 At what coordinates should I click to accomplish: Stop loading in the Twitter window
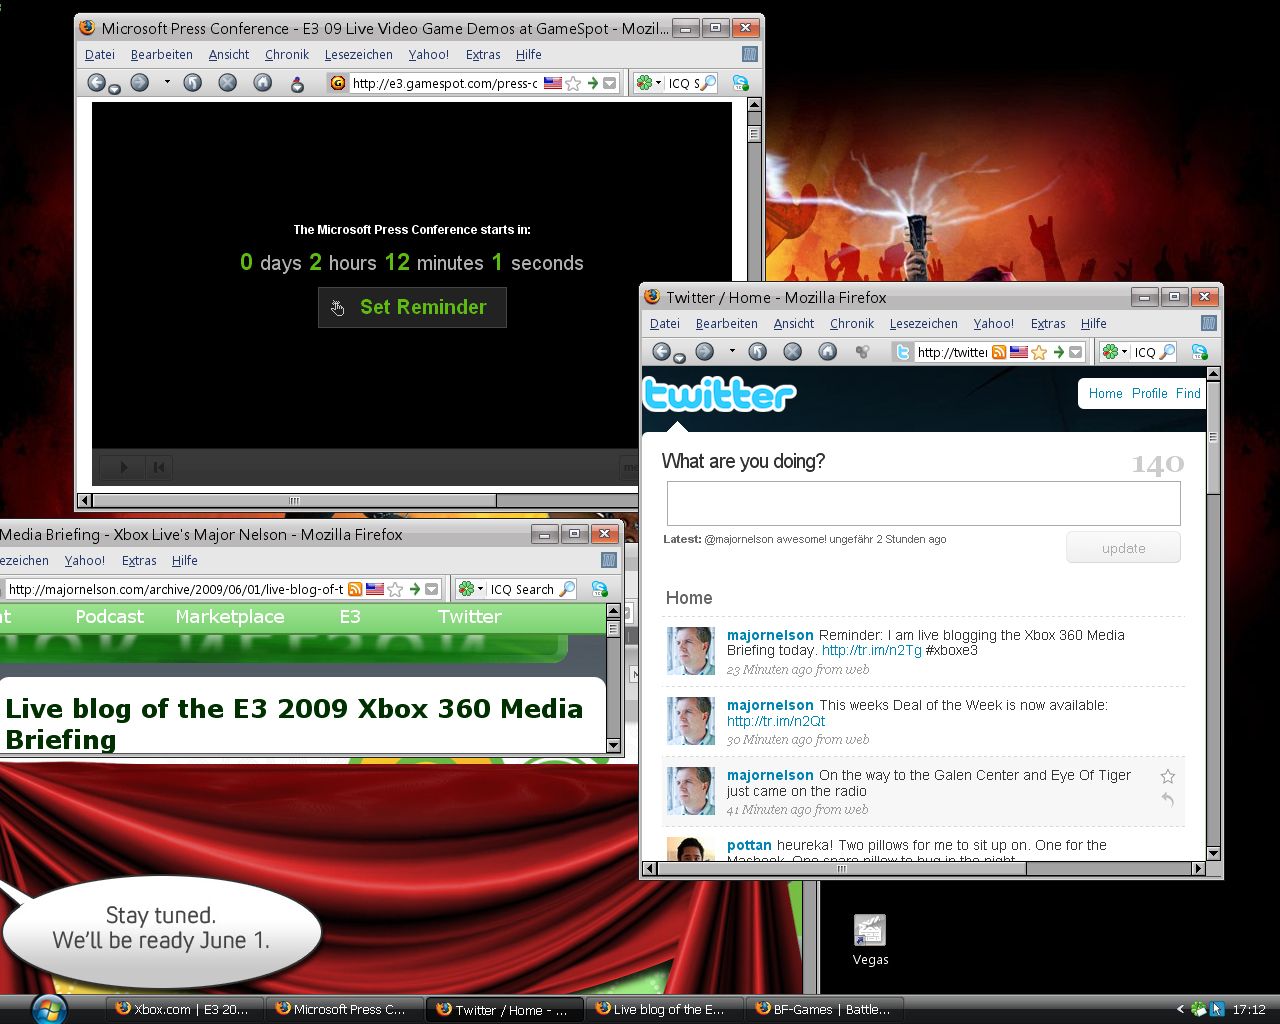coord(793,352)
